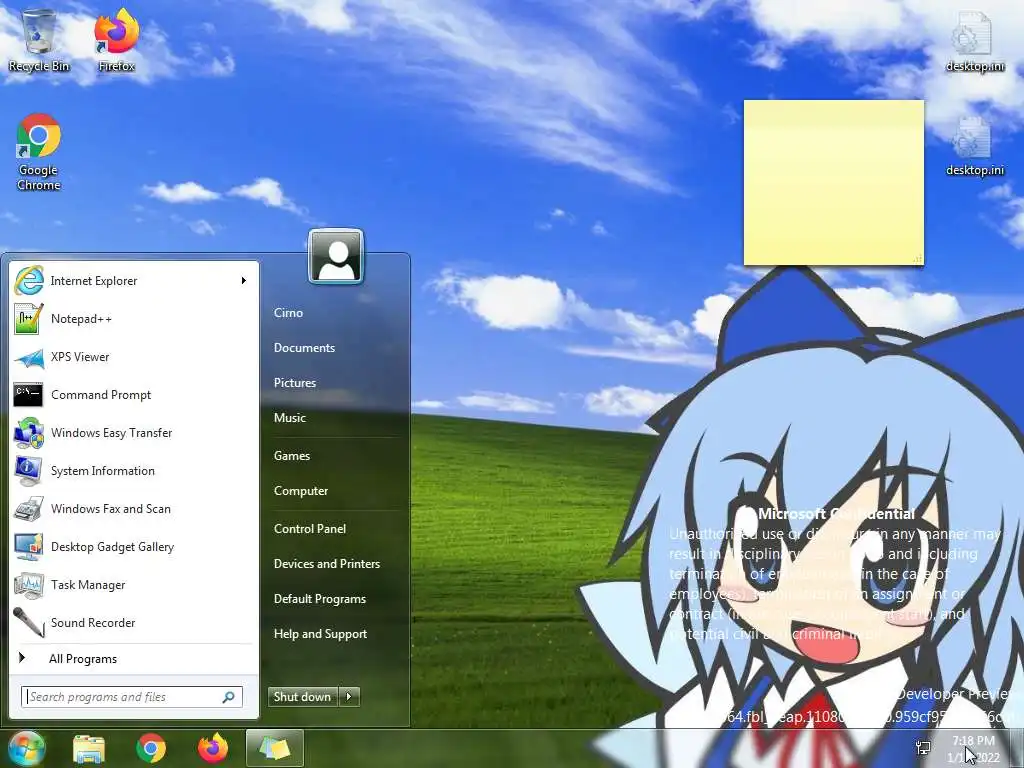
Task: Click inside the yellow sticky note
Action: (x=834, y=183)
